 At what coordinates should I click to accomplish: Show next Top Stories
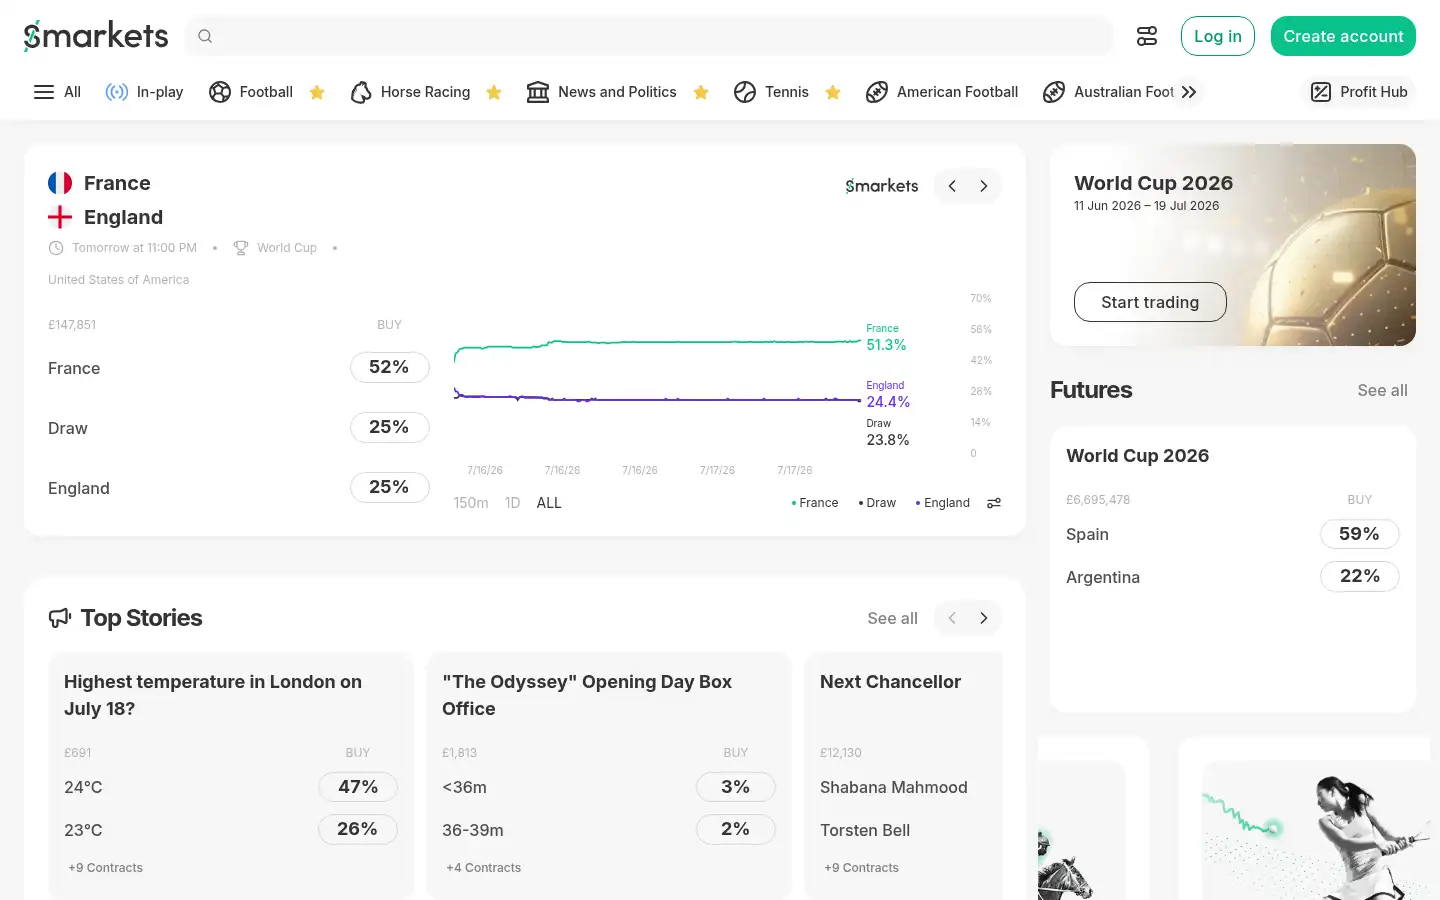(984, 618)
